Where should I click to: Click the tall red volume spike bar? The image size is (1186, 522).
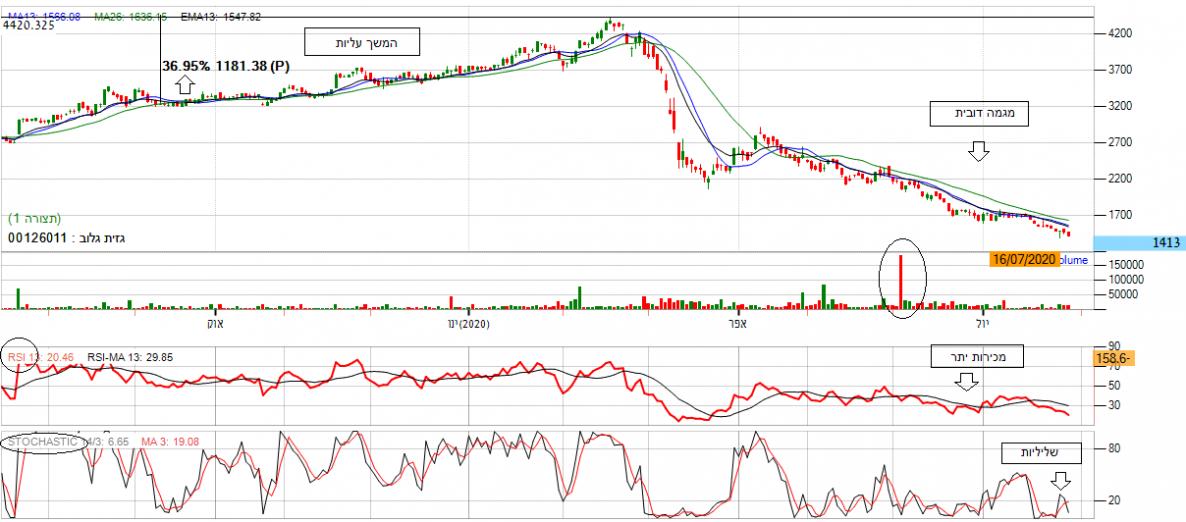901,280
